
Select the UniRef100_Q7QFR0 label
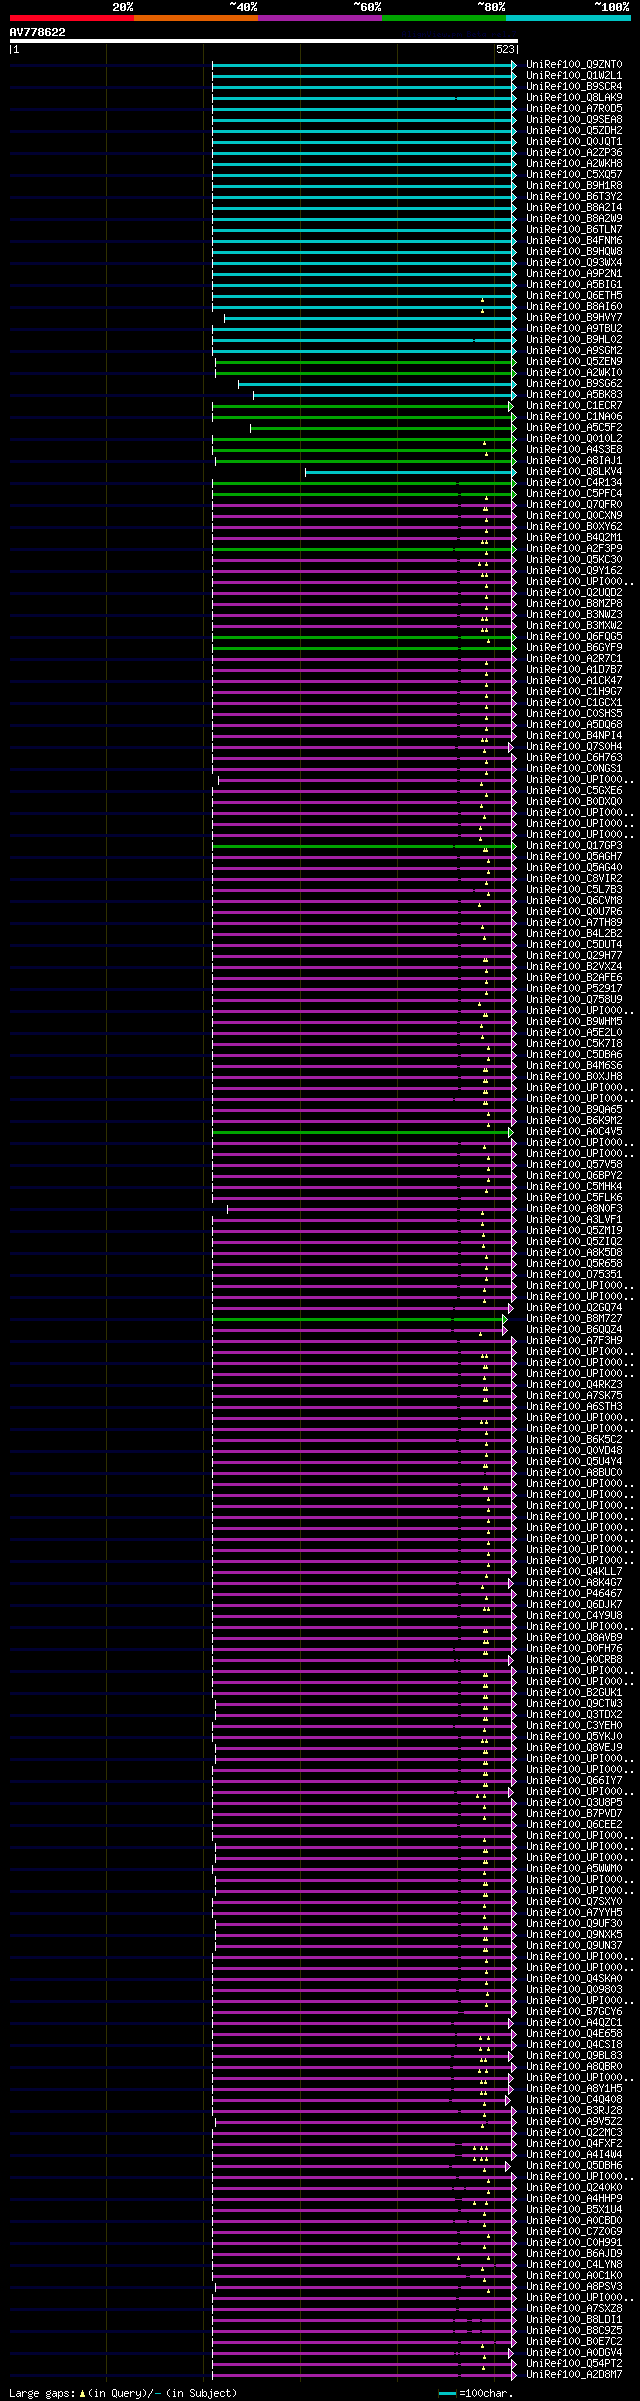574,505
